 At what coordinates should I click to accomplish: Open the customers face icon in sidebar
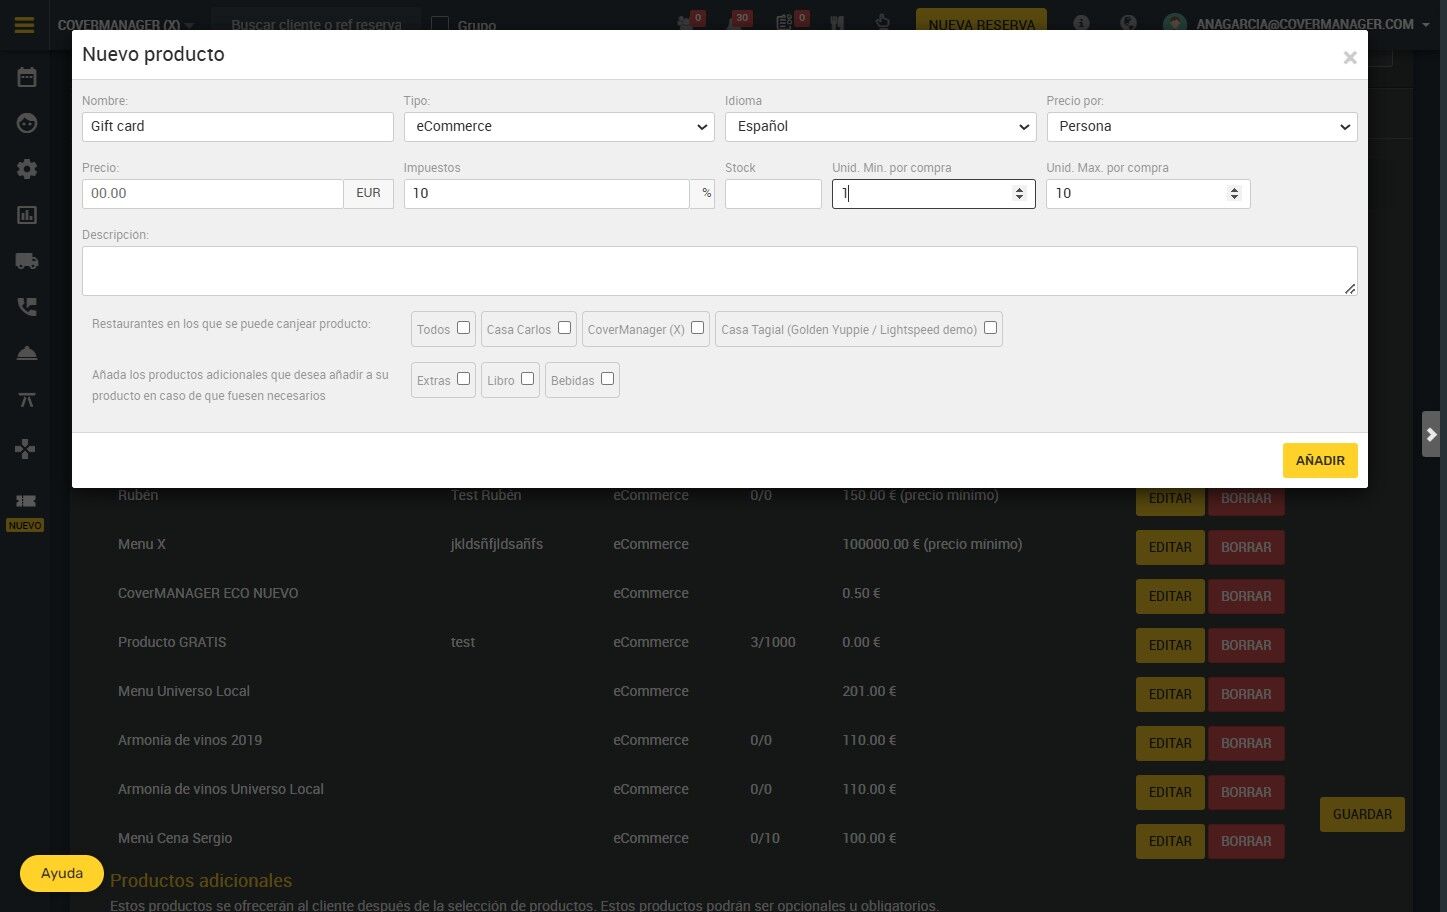coord(27,123)
